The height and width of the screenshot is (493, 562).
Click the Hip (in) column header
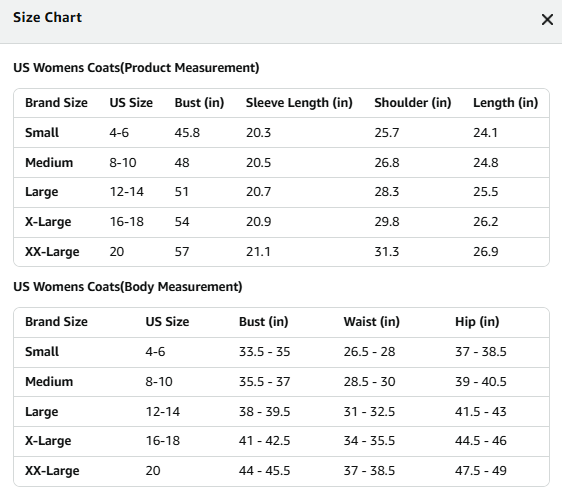[477, 322]
